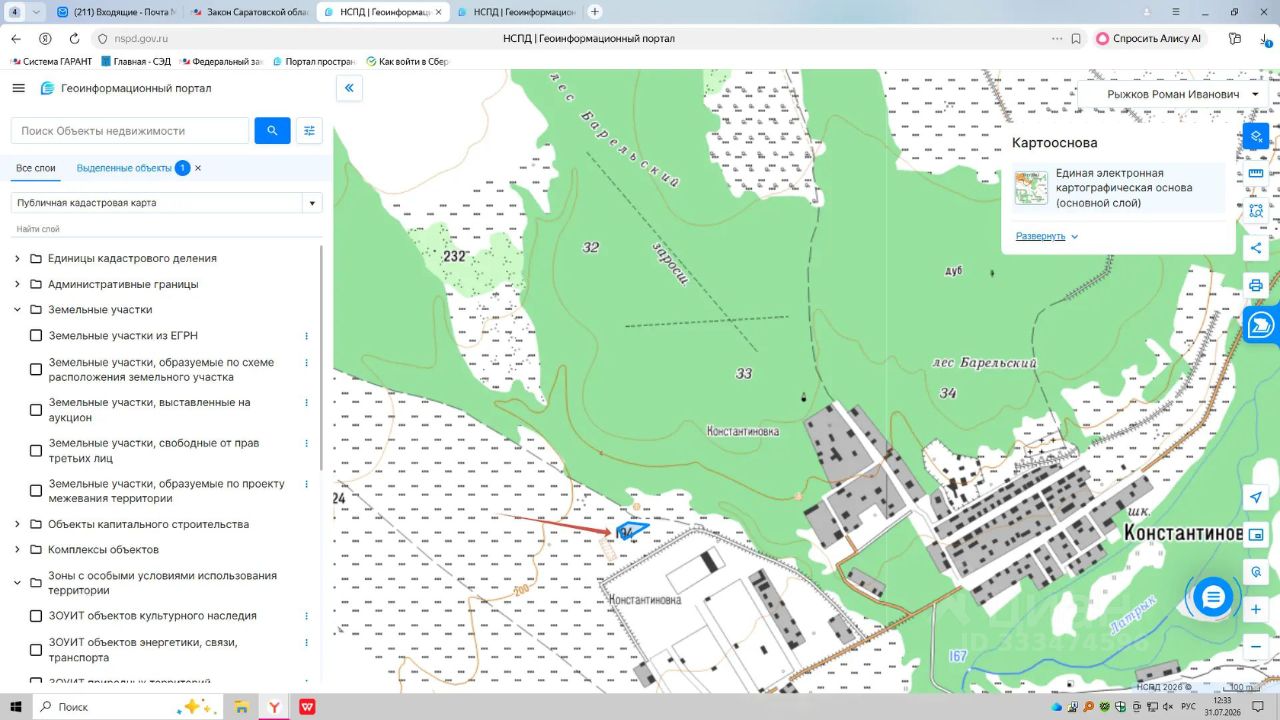Screen dimensions: 1280x720
Task: Expand Единицы кадастрового деления tree node
Action: coord(17,258)
